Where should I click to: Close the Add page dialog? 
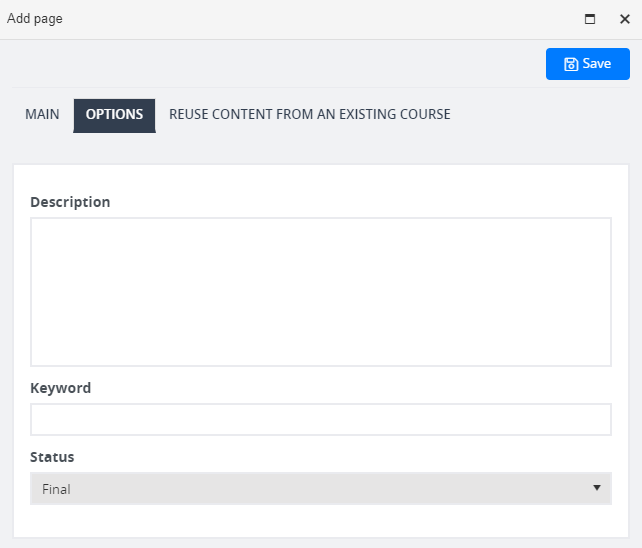[x=624, y=19]
